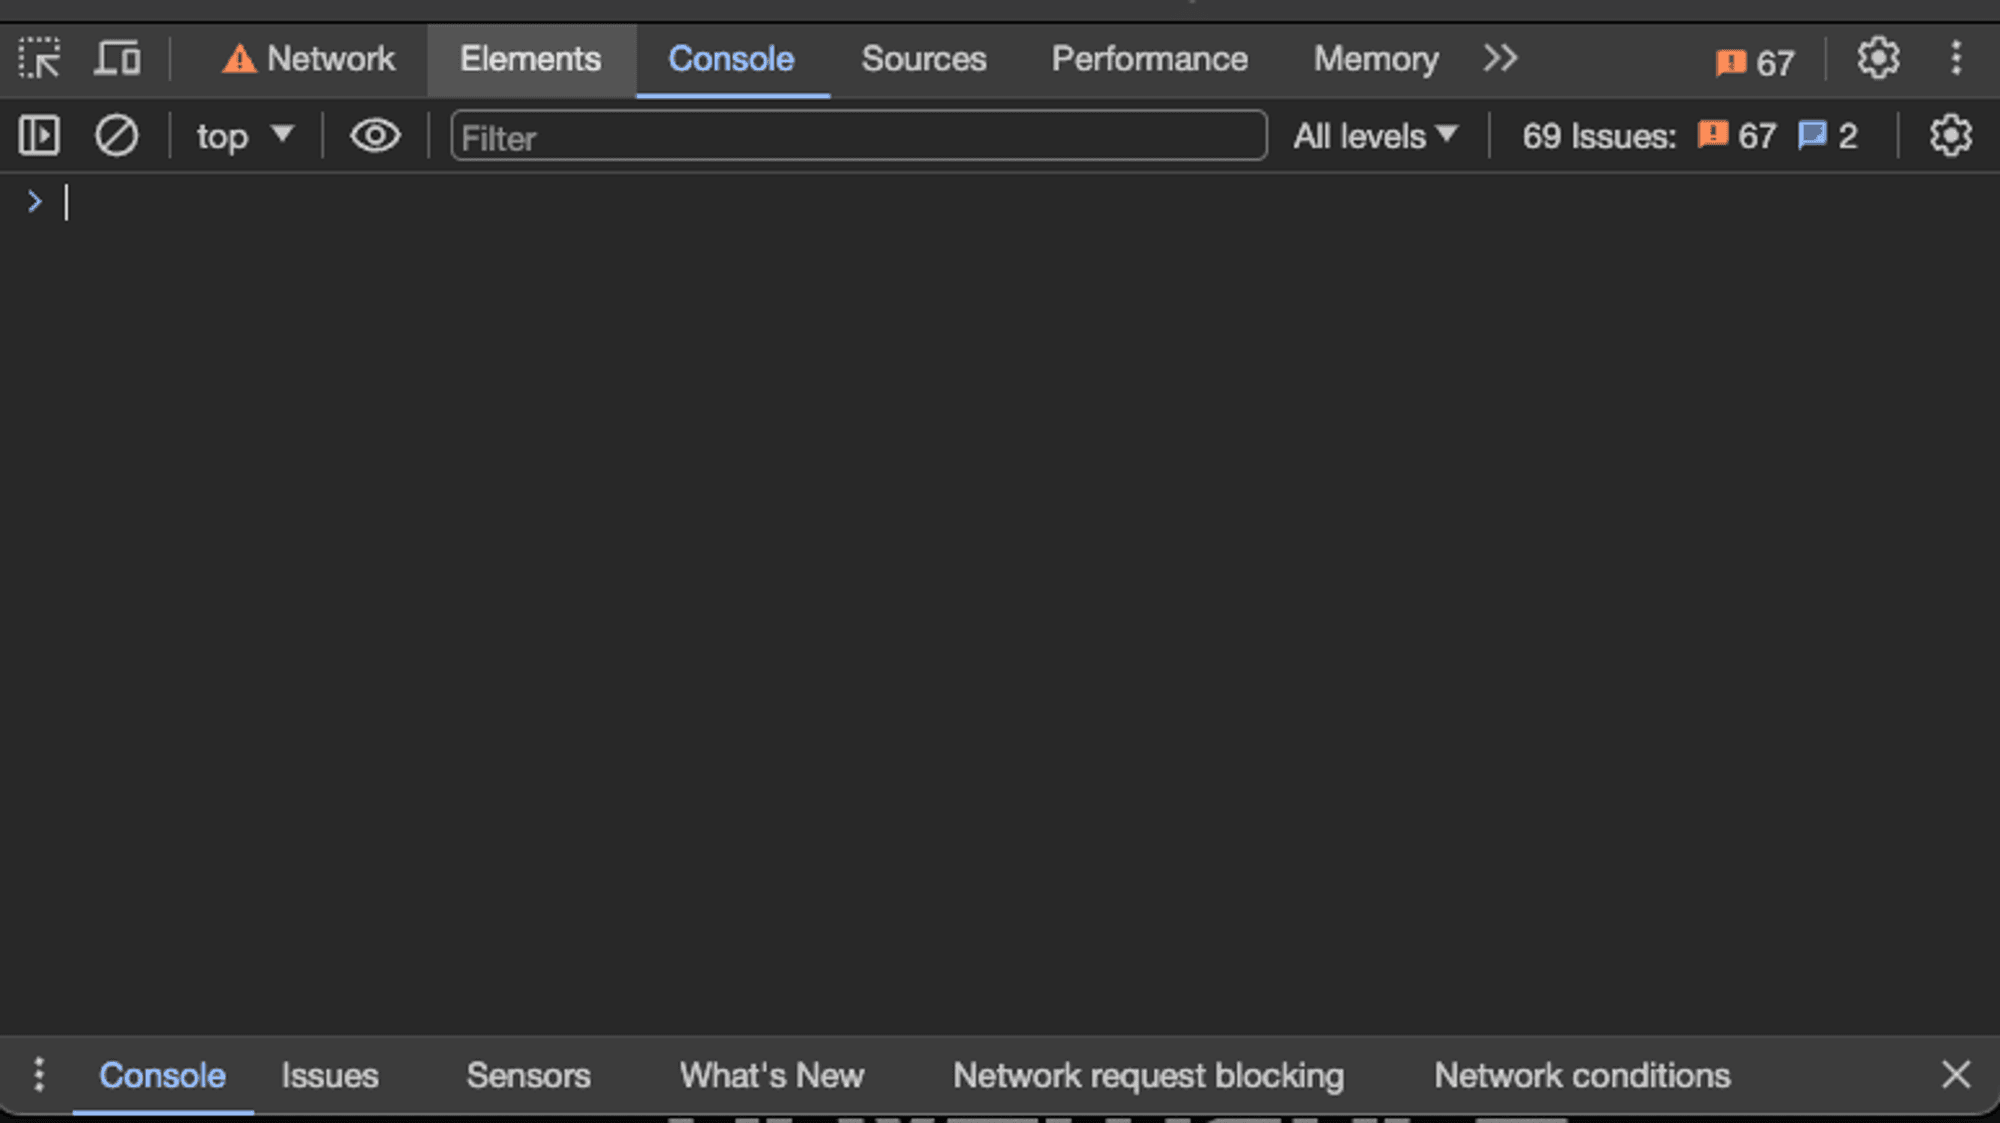Open the What's New drawer tab
2000x1123 pixels.
coord(771,1075)
